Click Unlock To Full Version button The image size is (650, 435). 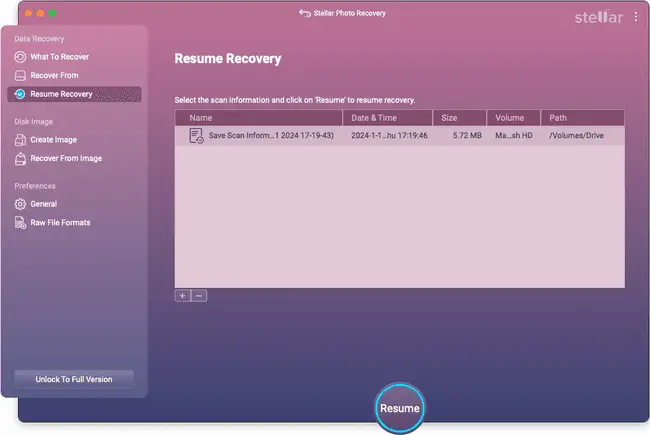pyautogui.click(x=74, y=379)
